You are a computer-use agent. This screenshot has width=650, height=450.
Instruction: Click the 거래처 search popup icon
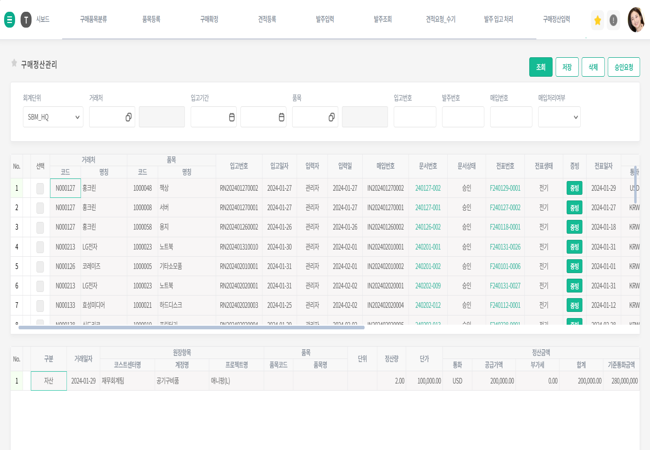coord(128,117)
